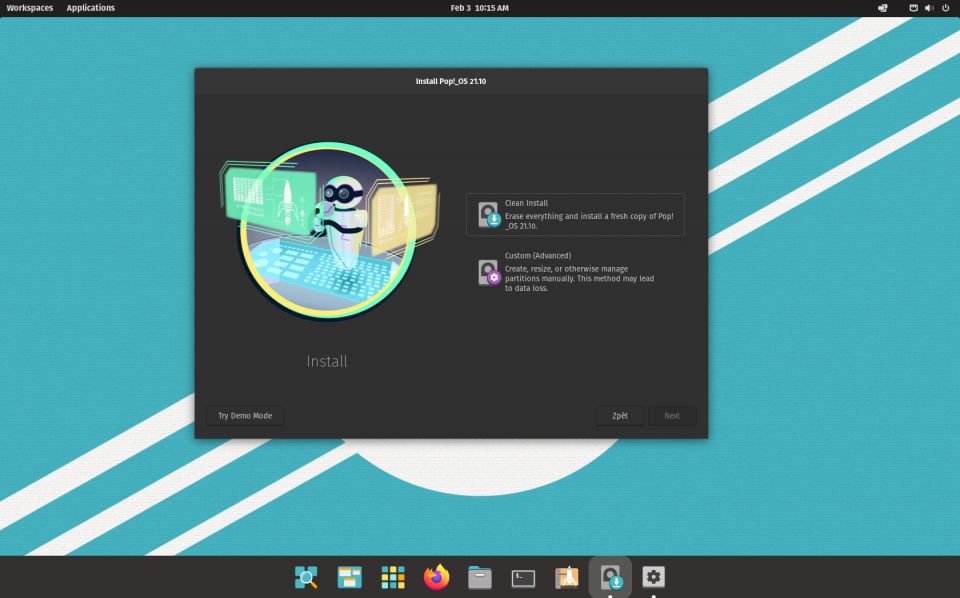Screen dimensions: 960x598
Task: Open the Files manager from dock
Action: 480,577
